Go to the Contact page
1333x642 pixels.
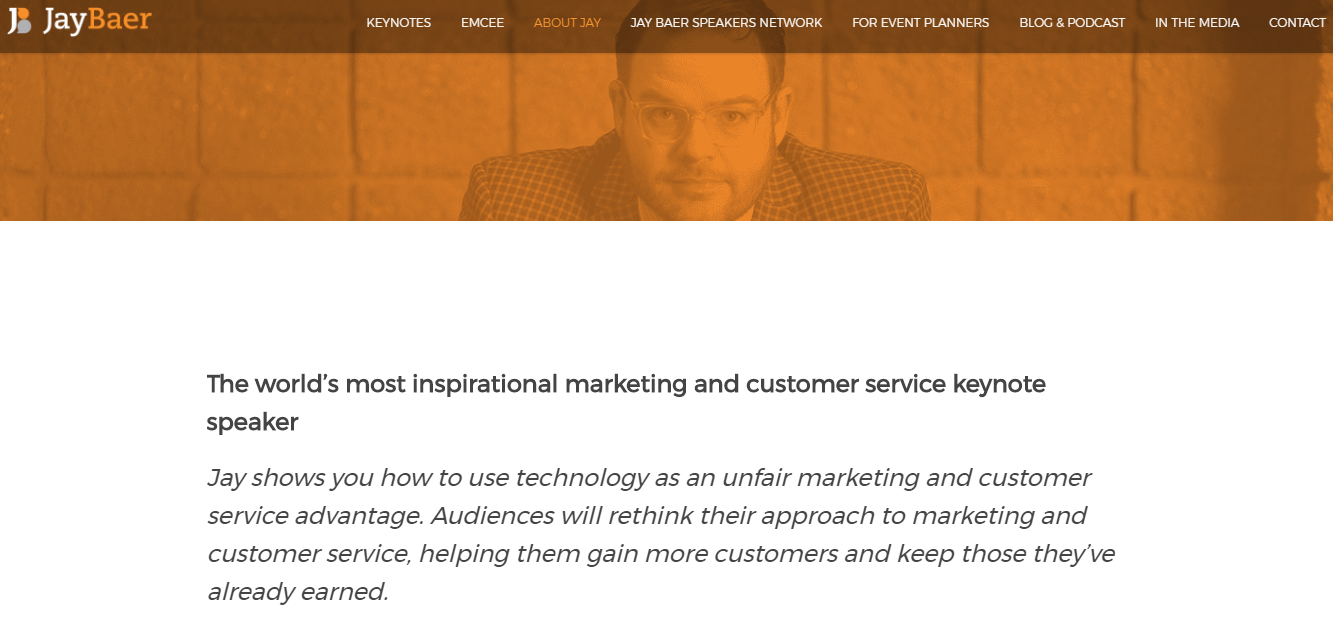(1297, 23)
